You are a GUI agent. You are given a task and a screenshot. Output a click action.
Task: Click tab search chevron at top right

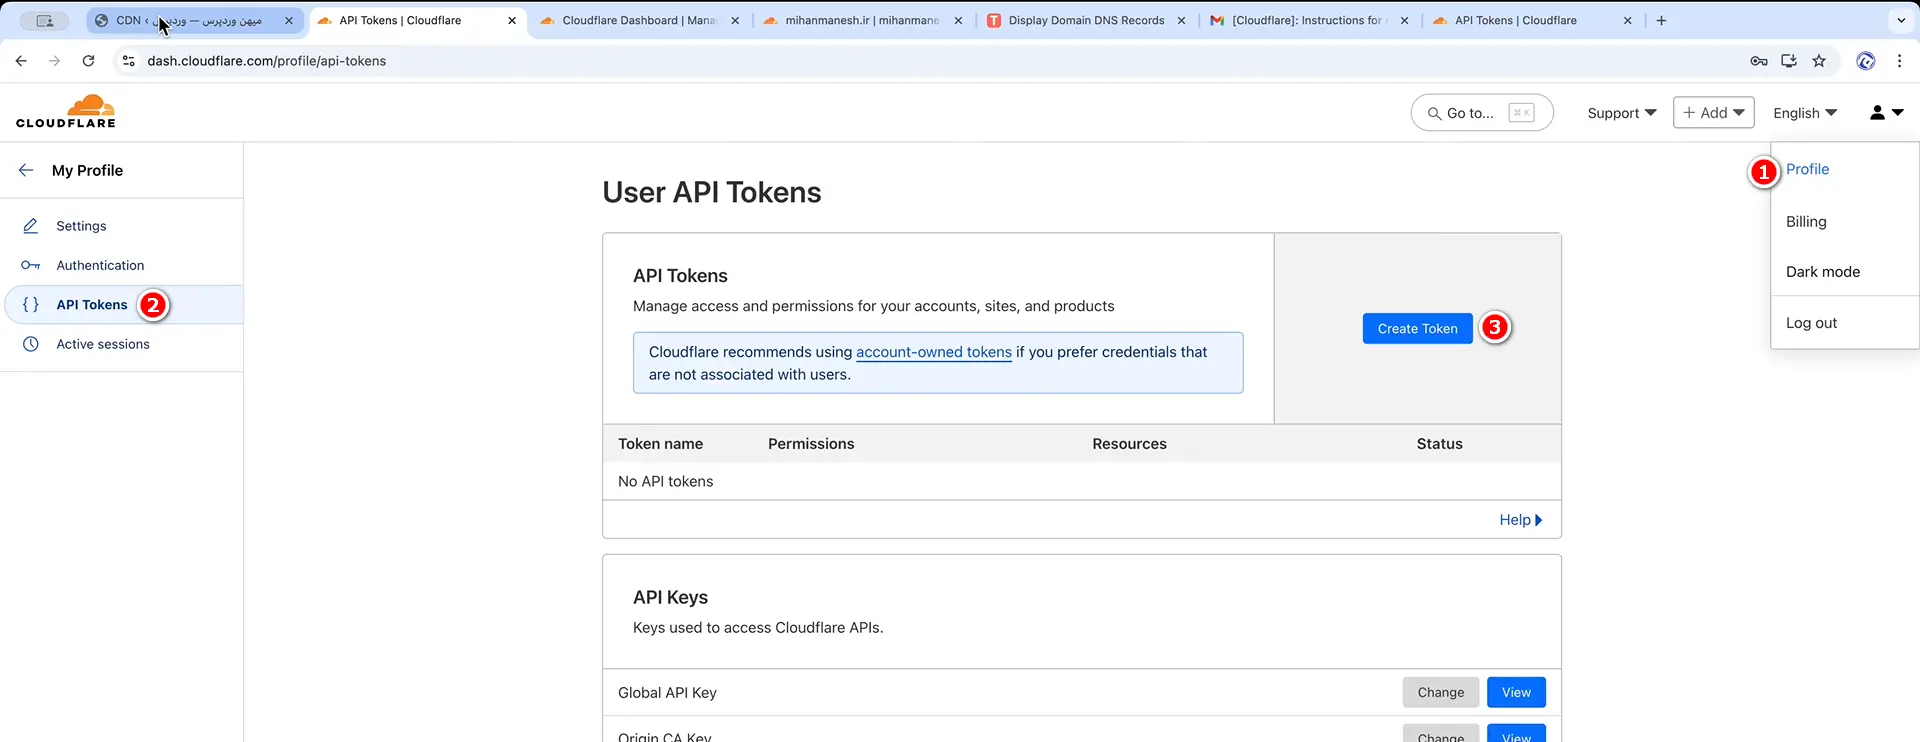click(1901, 20)
